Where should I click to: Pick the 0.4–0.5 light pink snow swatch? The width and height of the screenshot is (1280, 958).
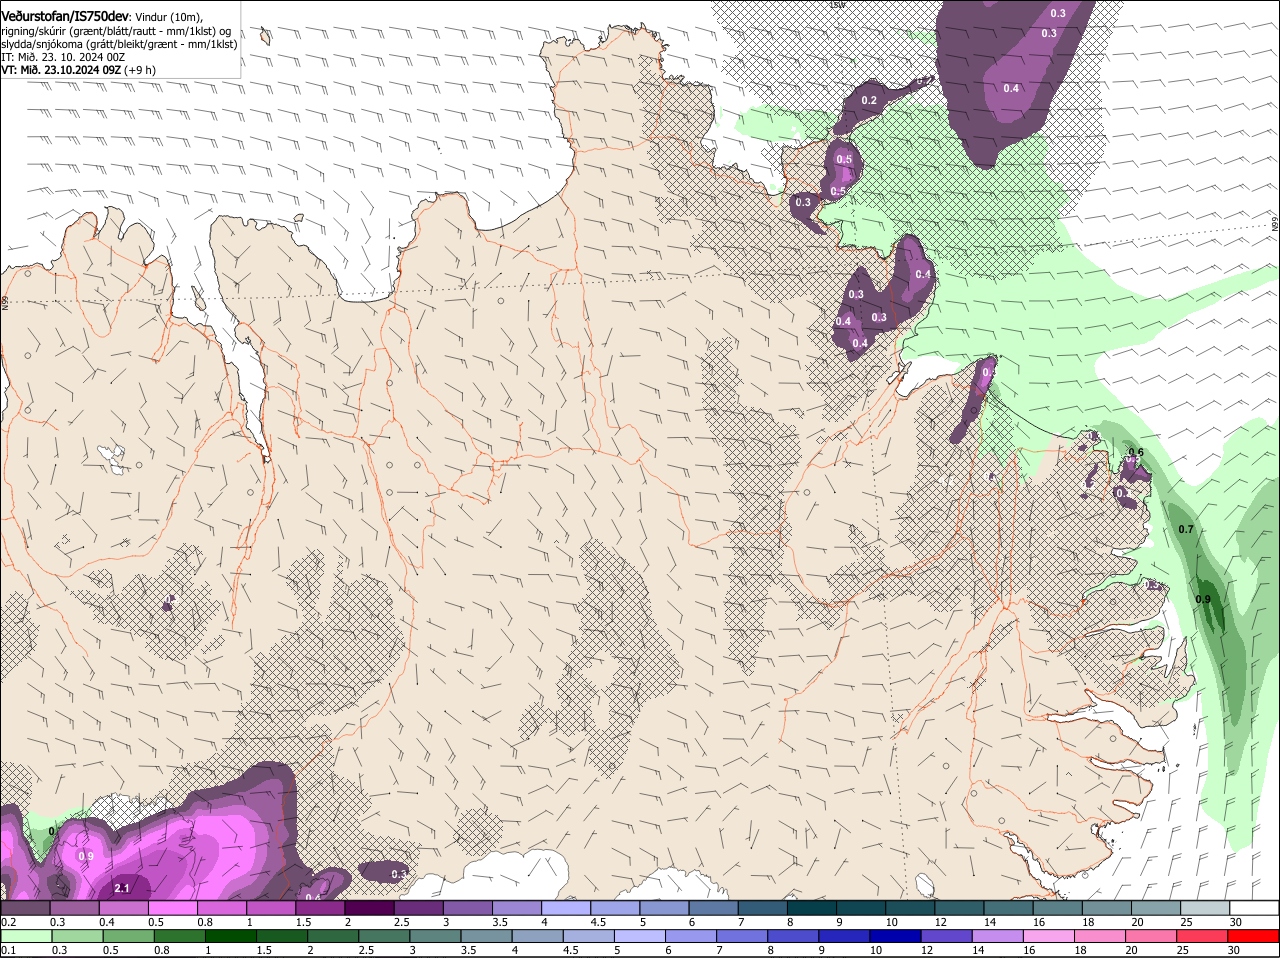124,907
